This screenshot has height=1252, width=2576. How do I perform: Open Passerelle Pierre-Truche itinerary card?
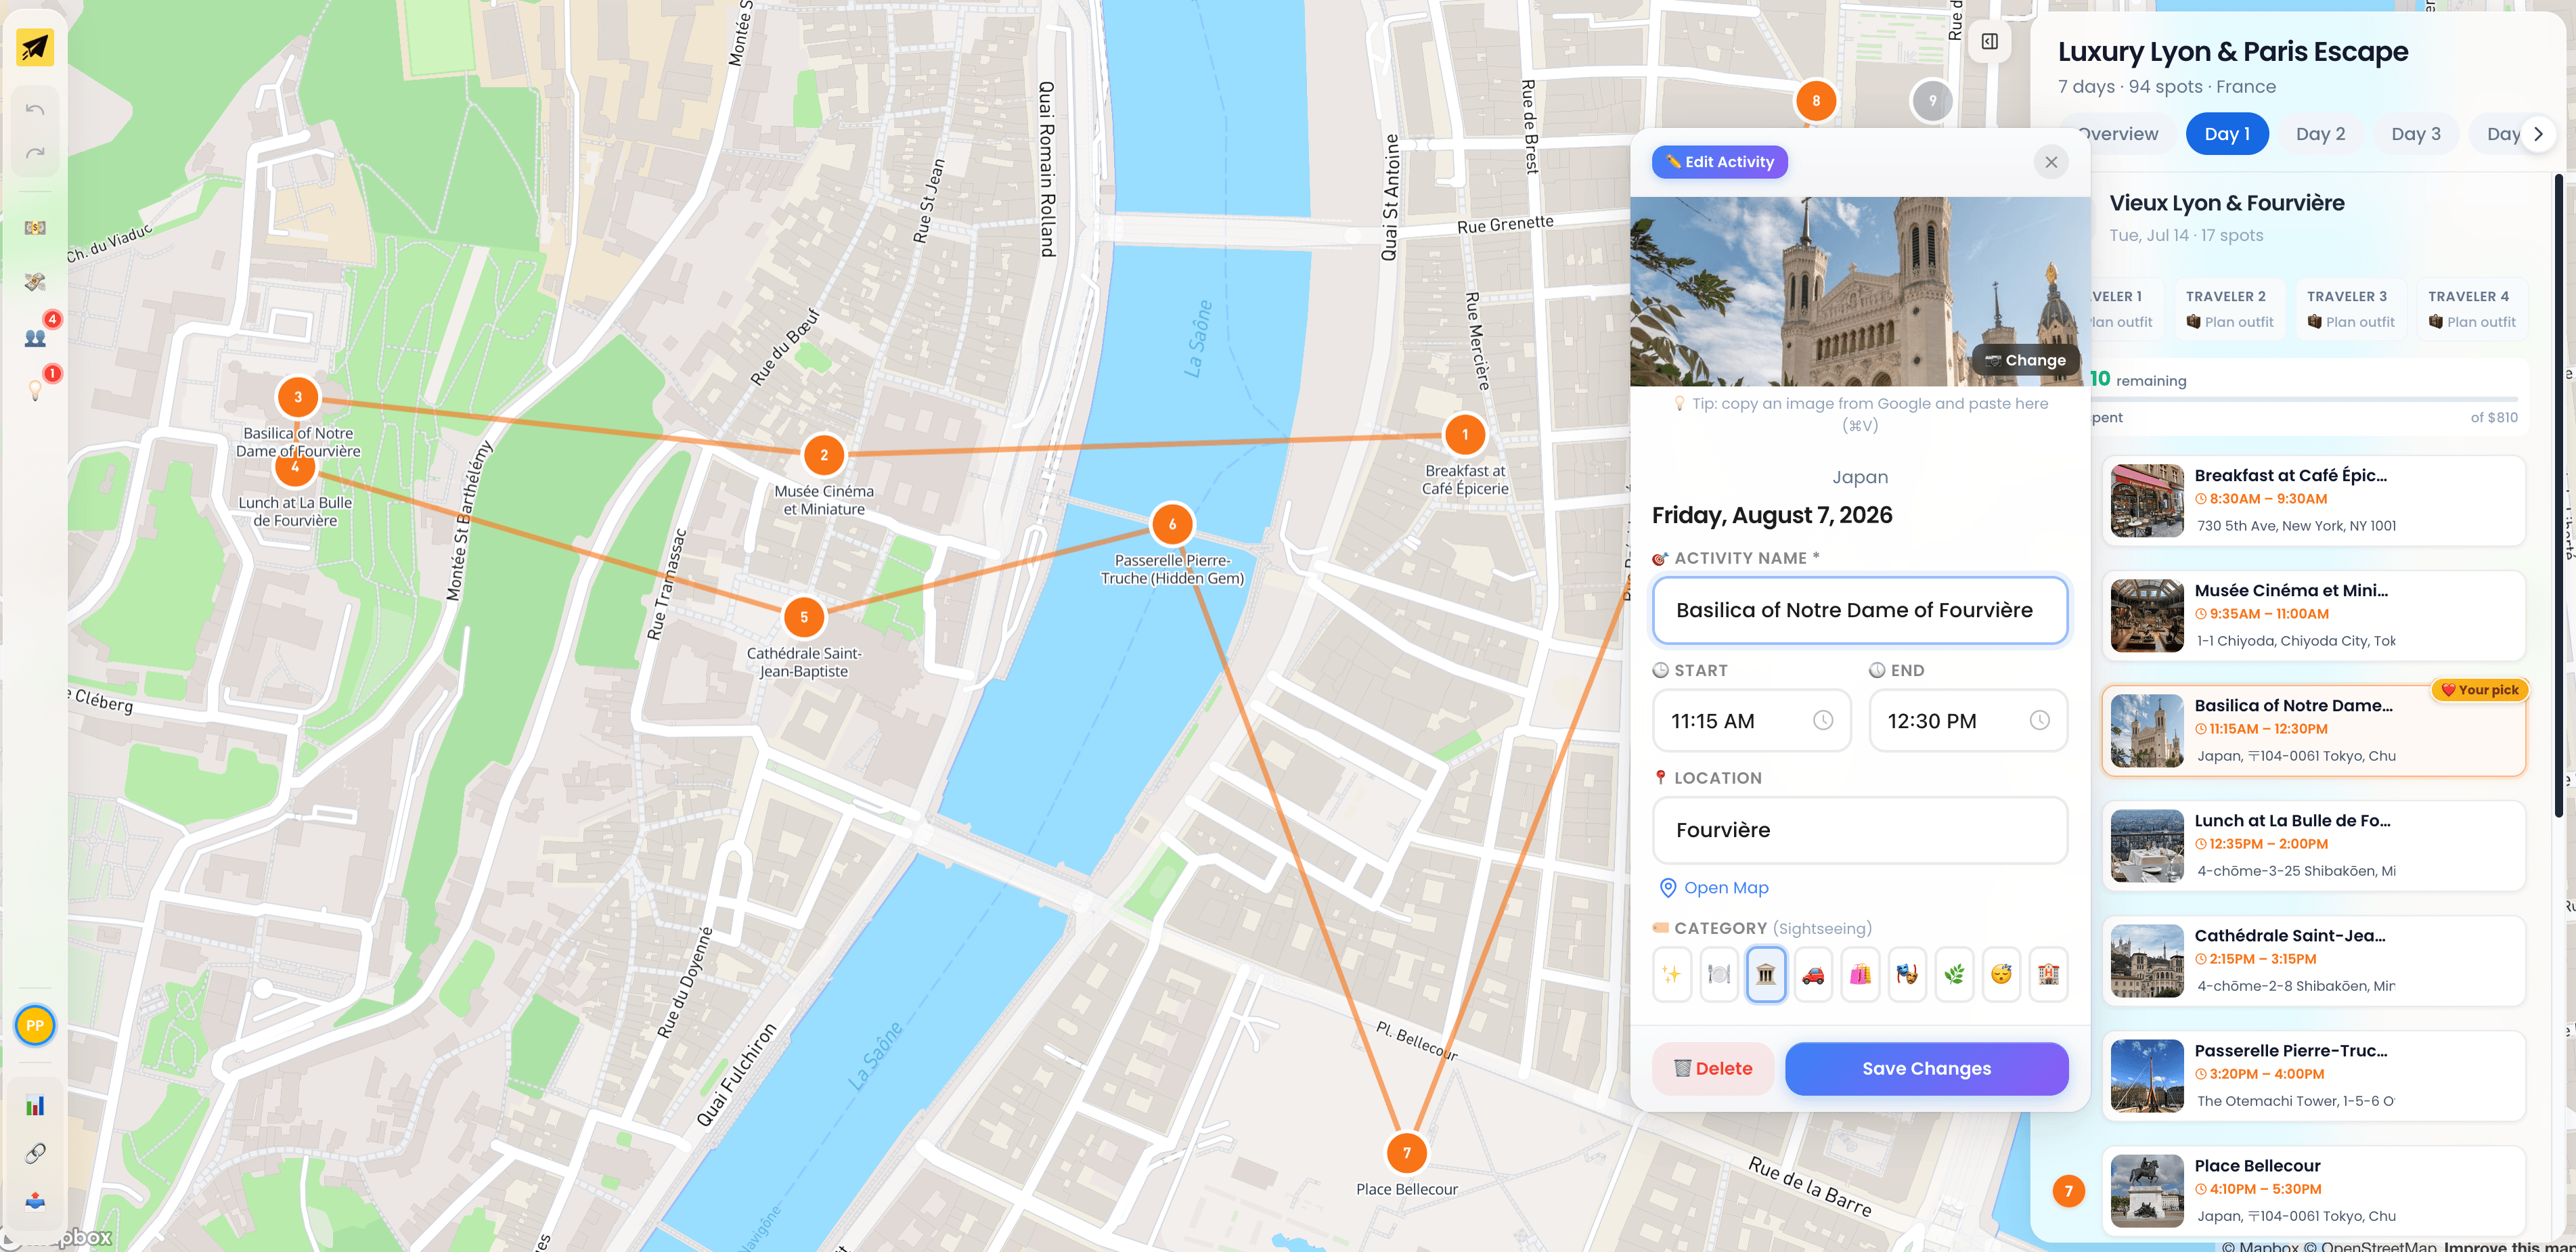pyautogui.click(x=2314, y=1076)
